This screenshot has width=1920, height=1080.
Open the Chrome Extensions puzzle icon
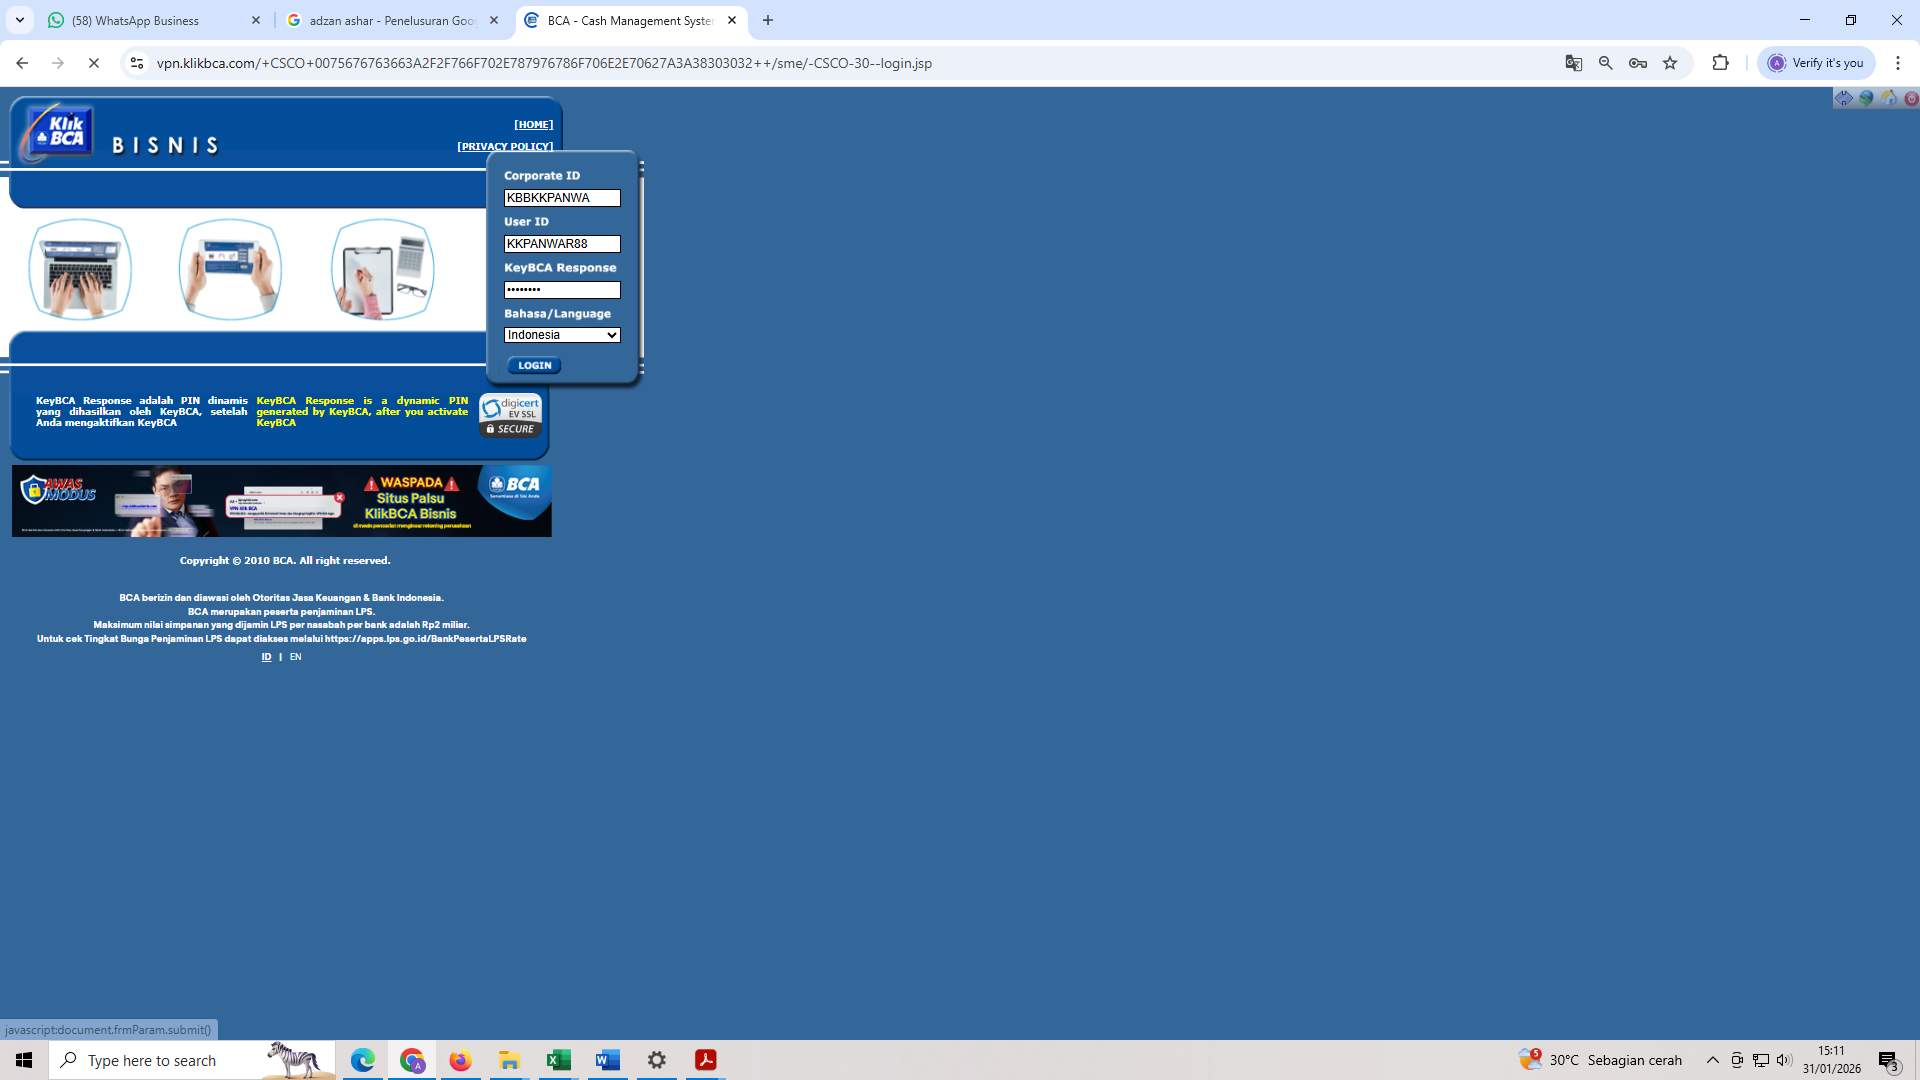1721,62
